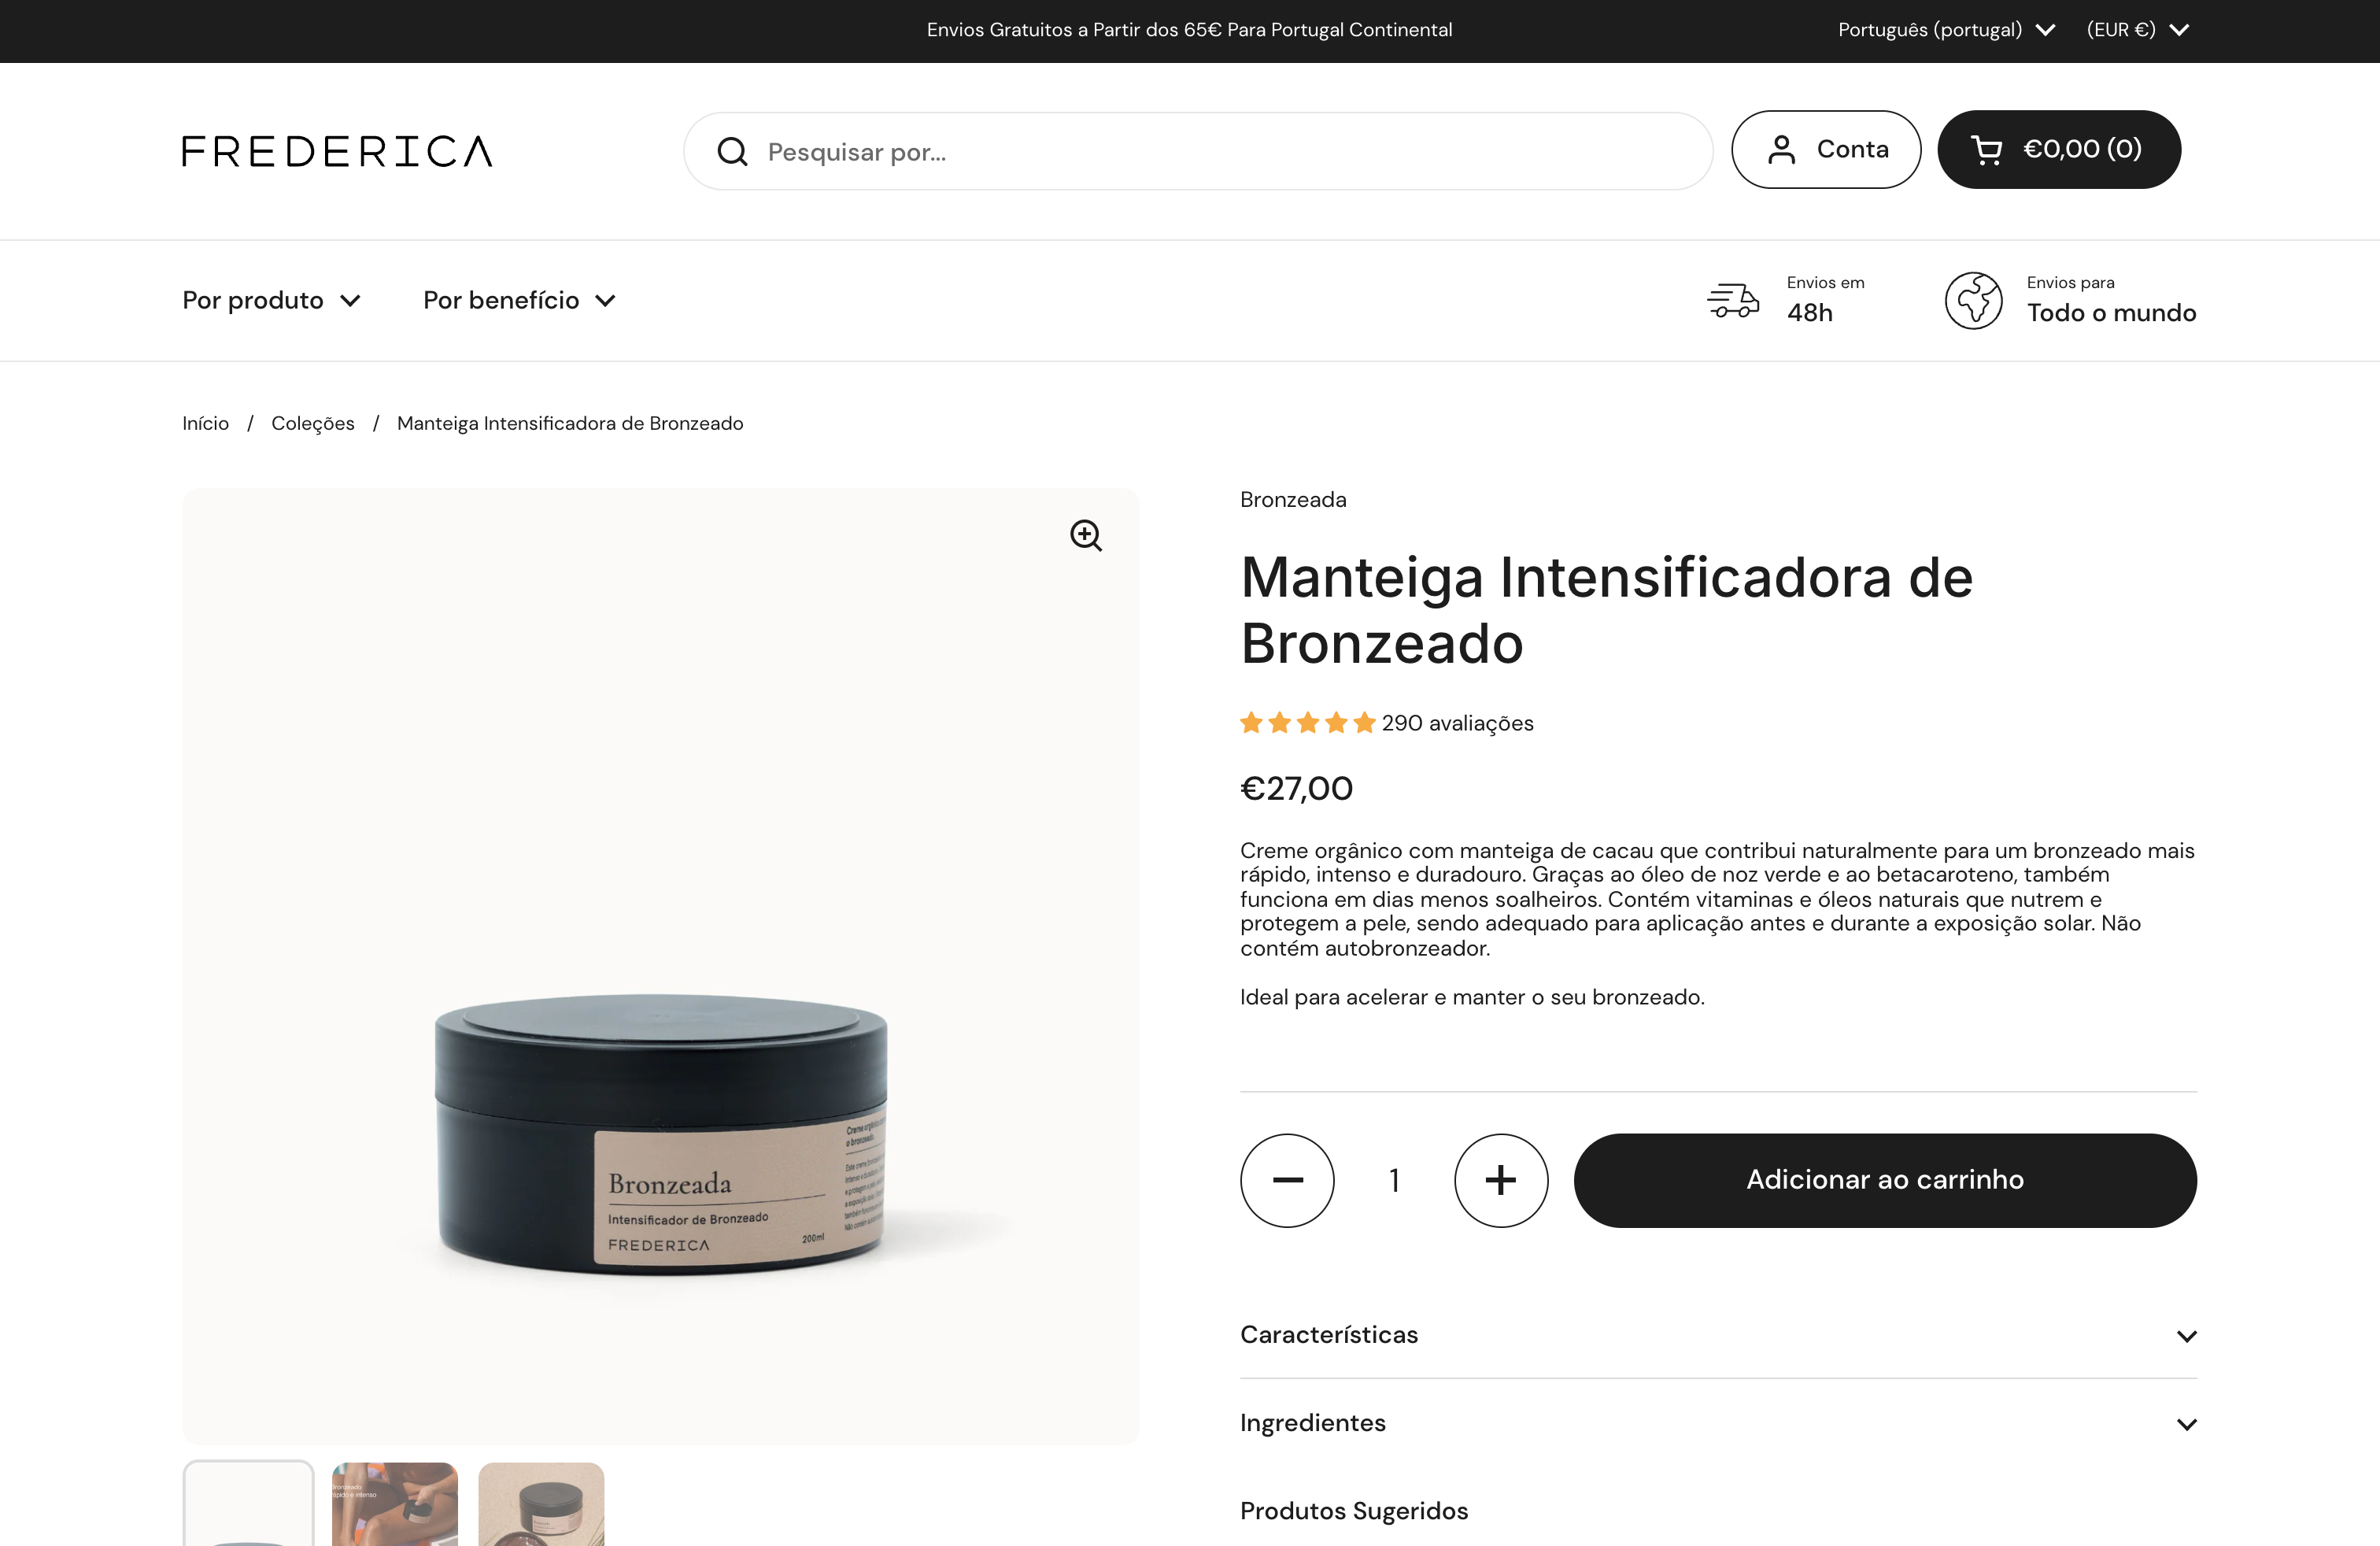Click the five-star rating stars

[x=1308, y=722]
